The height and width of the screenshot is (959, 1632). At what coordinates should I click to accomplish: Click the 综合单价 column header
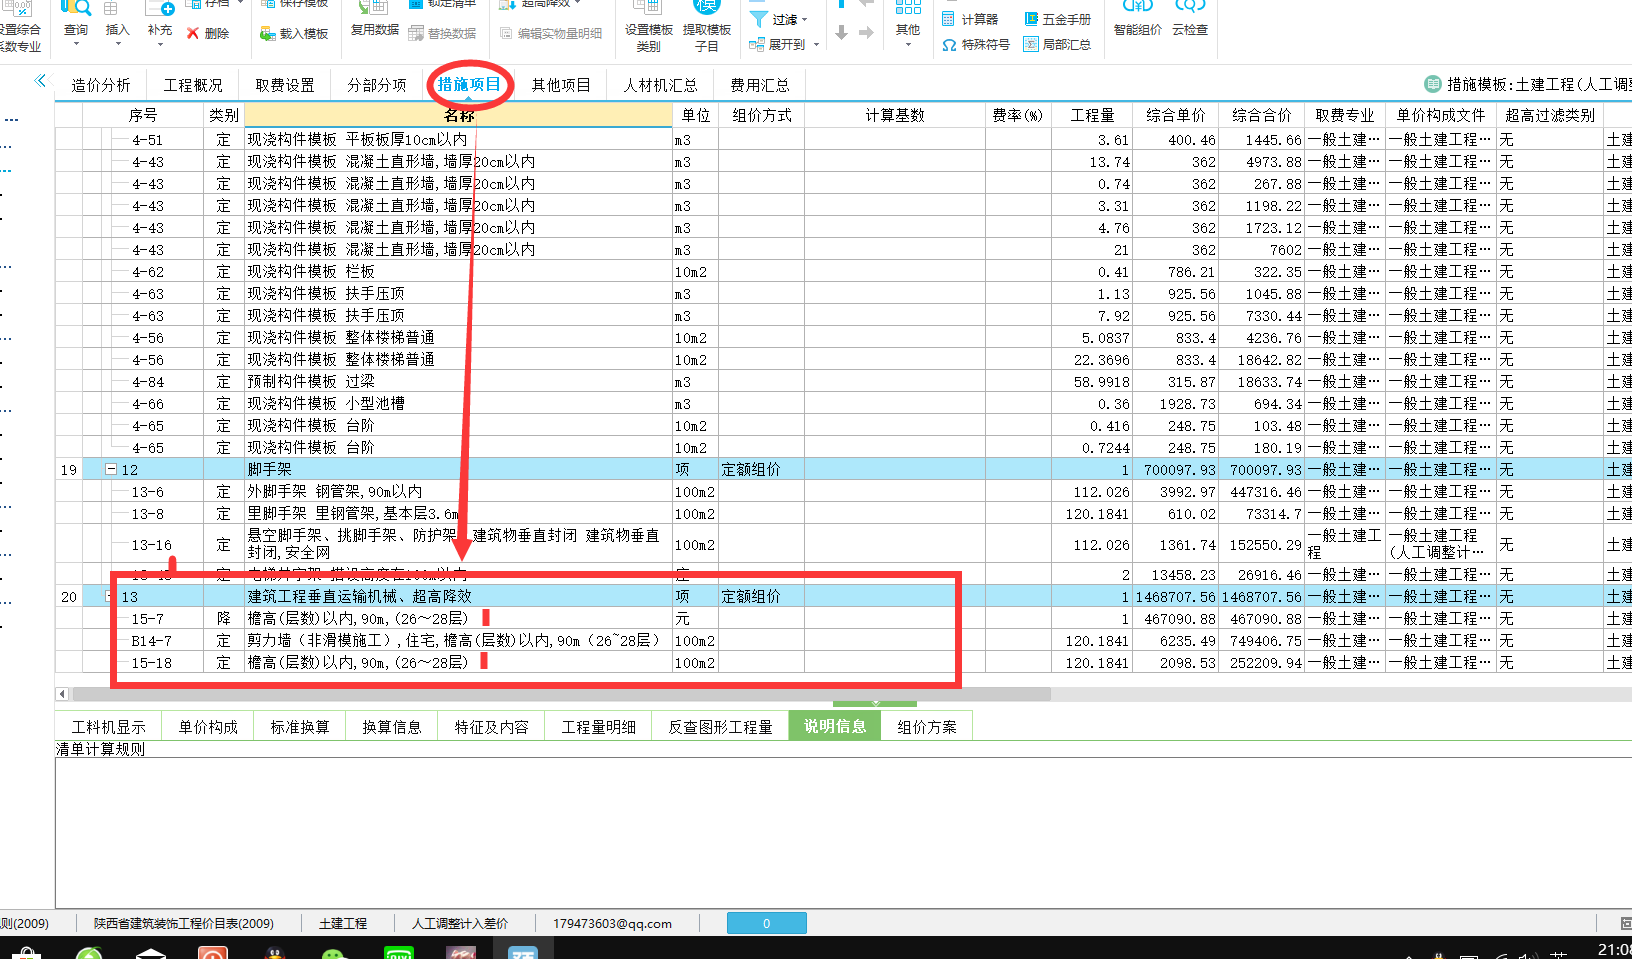tap(1176, 115)
